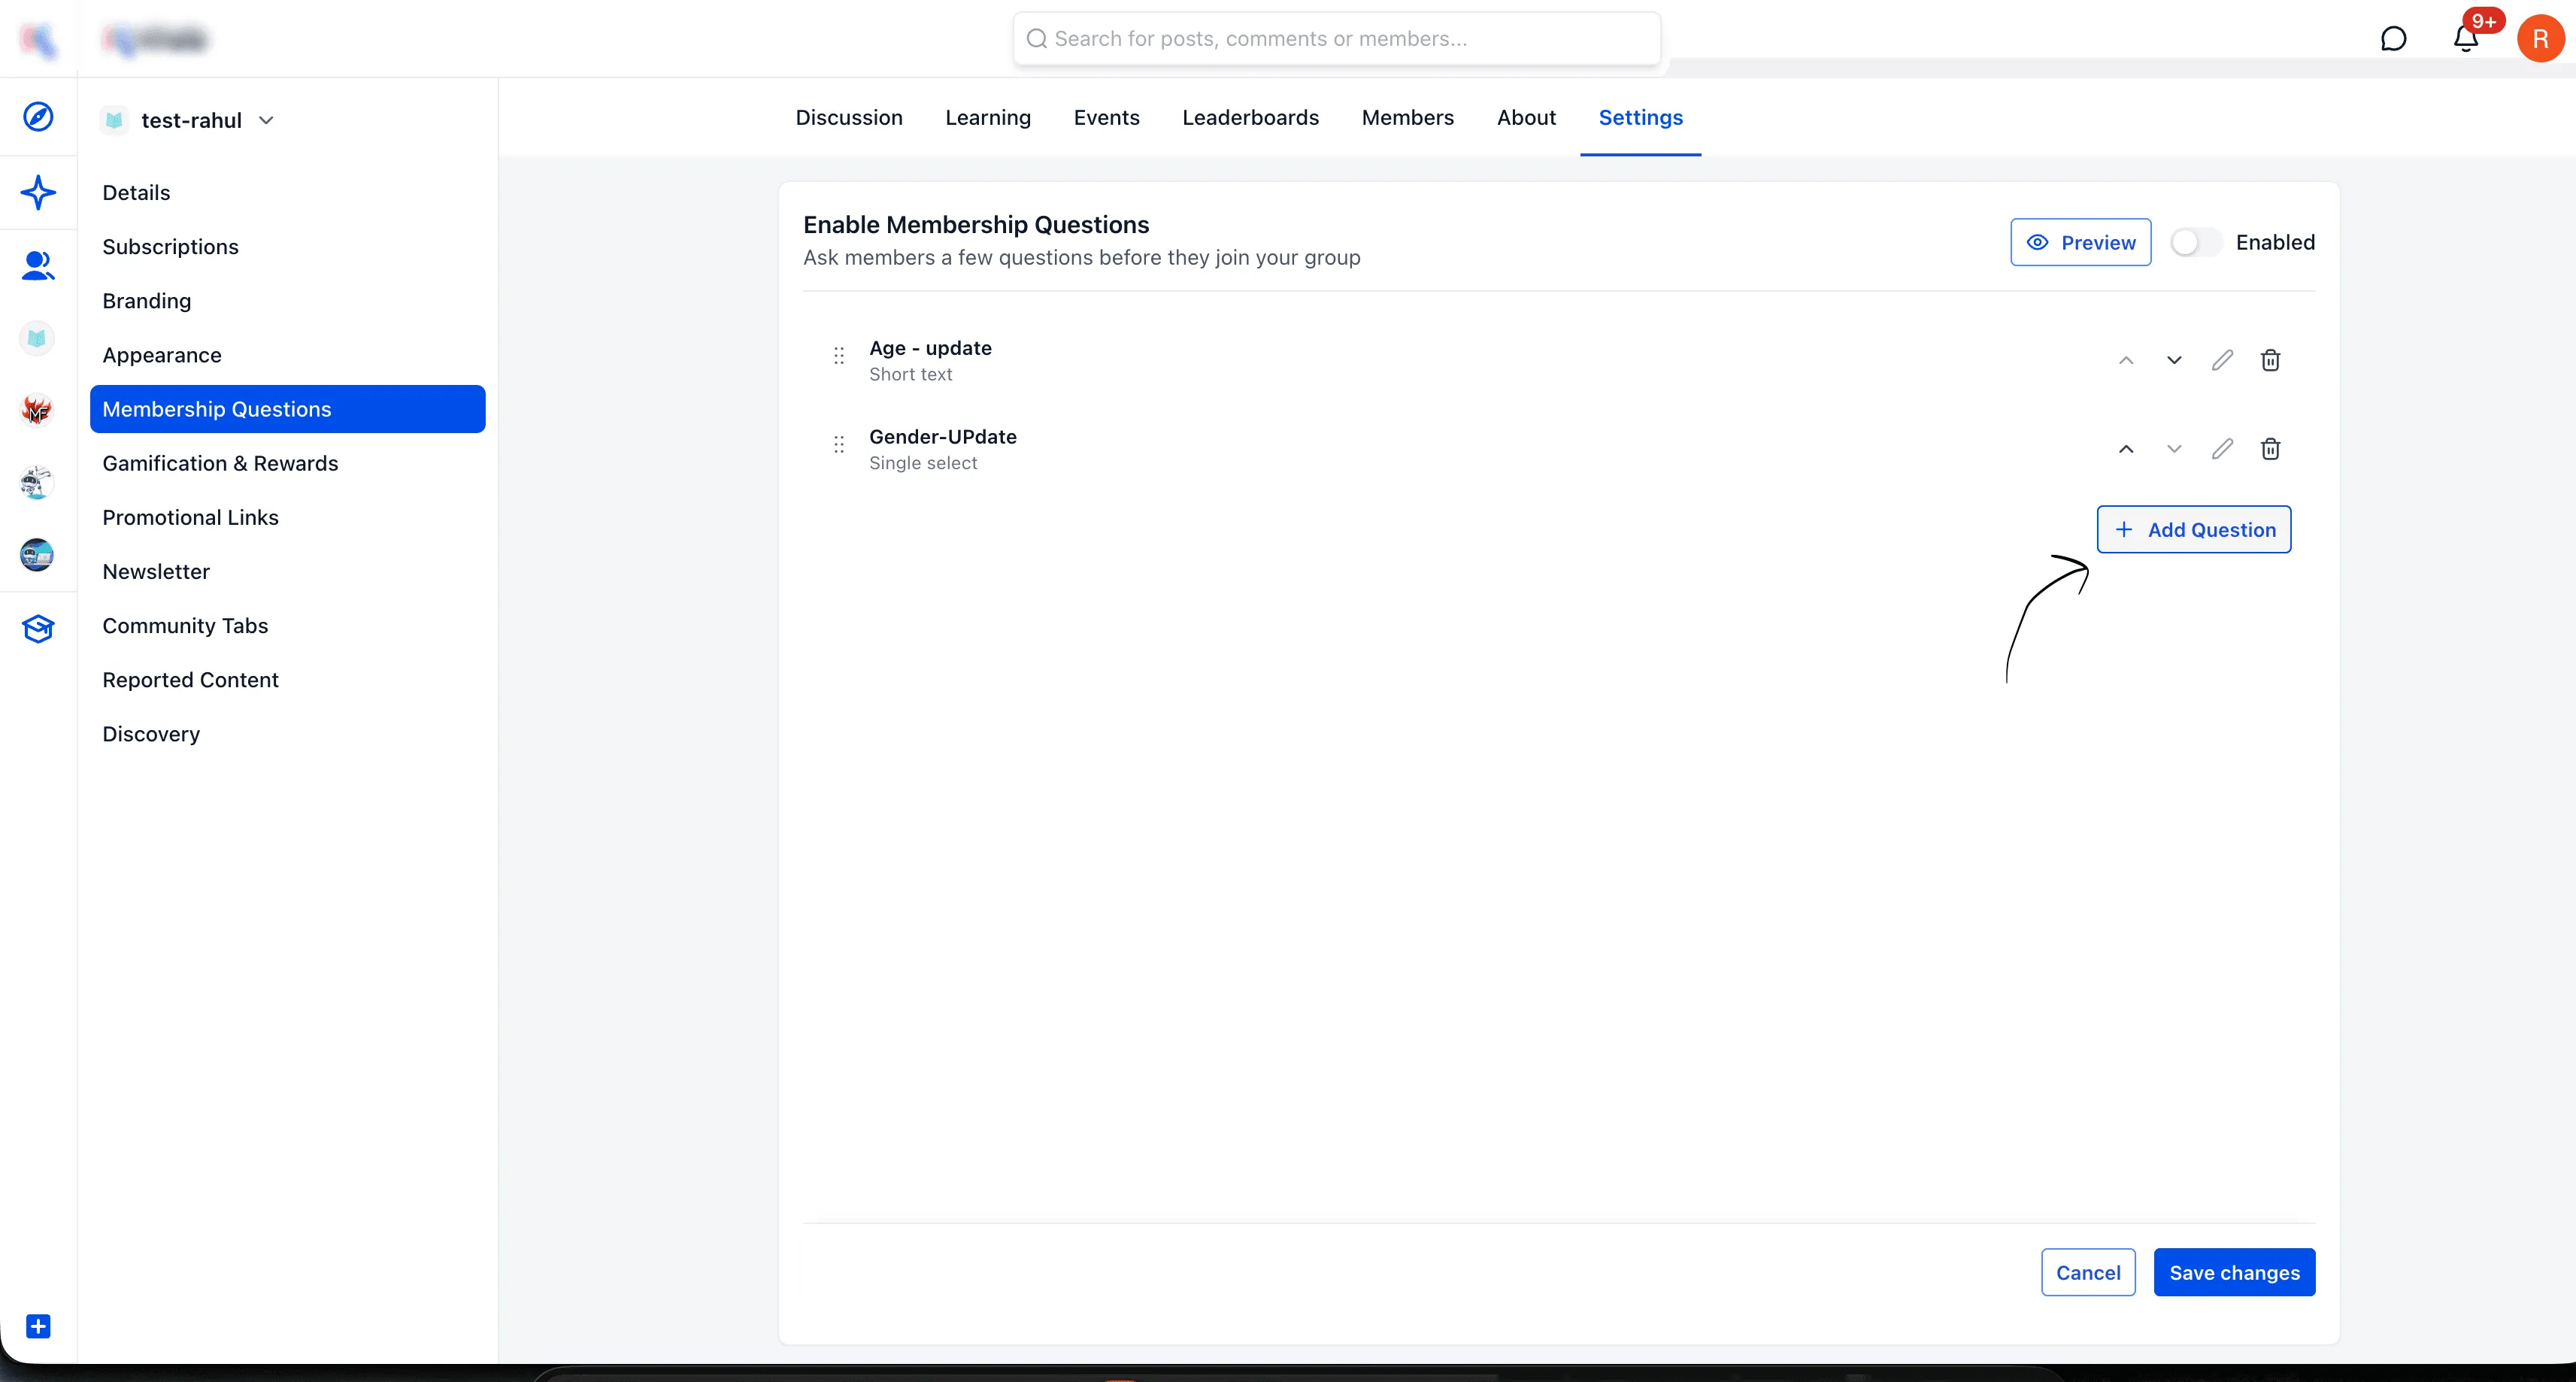
Task: Open Gamification & Rewards settings
Action: pos(288,463)
